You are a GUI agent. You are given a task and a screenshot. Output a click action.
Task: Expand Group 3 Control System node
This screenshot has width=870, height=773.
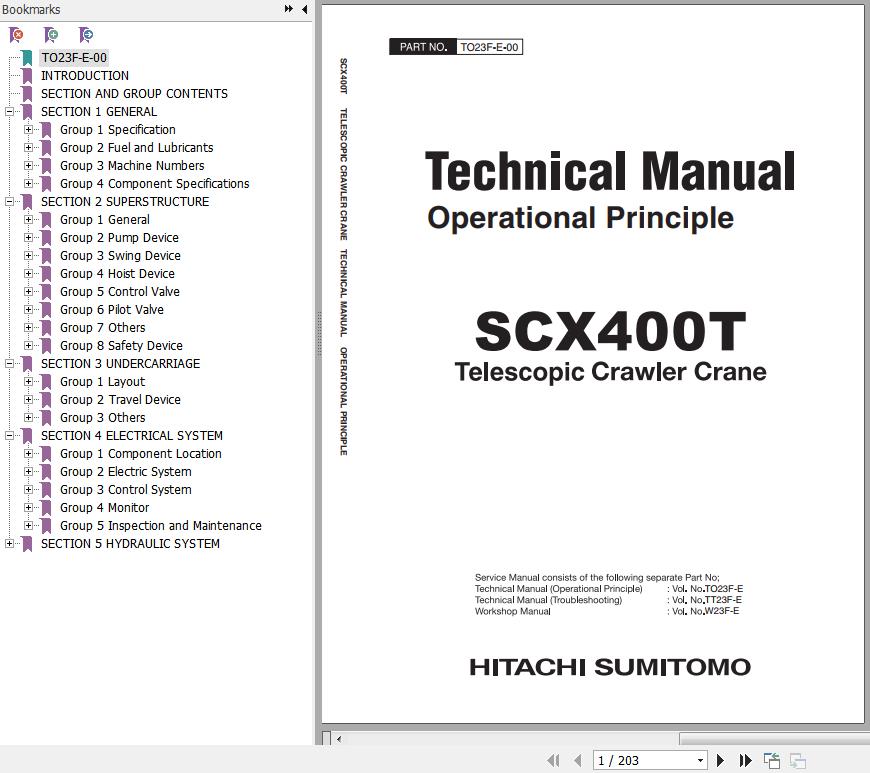29,490
